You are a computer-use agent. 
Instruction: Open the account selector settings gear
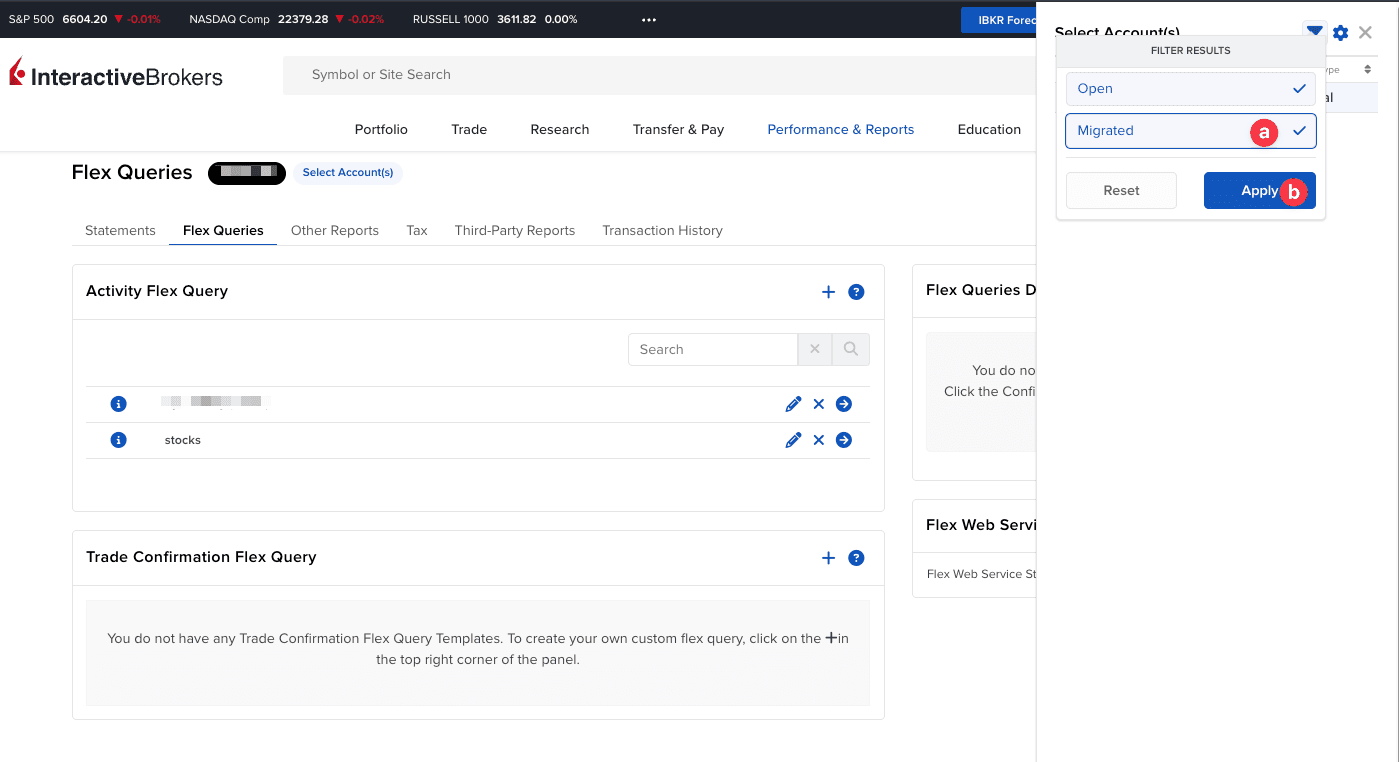coord(1341,33)
